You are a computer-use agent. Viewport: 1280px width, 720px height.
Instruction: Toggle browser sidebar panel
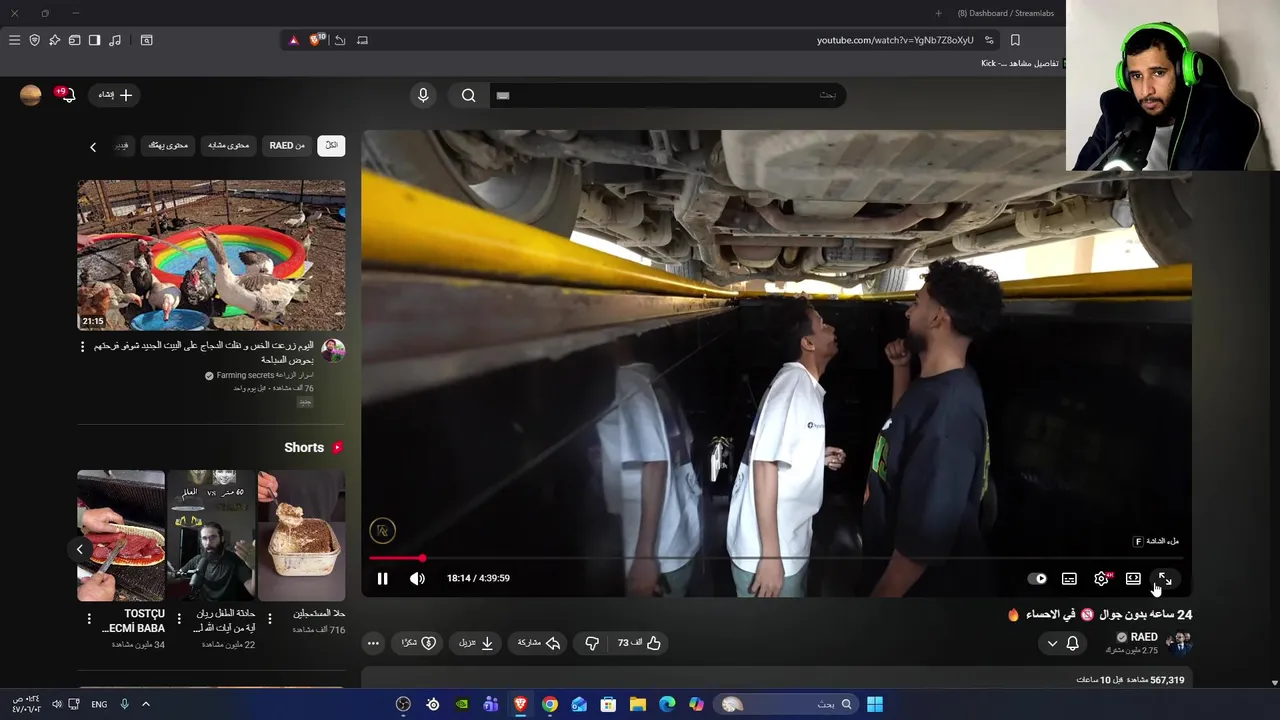coord(94,40)
